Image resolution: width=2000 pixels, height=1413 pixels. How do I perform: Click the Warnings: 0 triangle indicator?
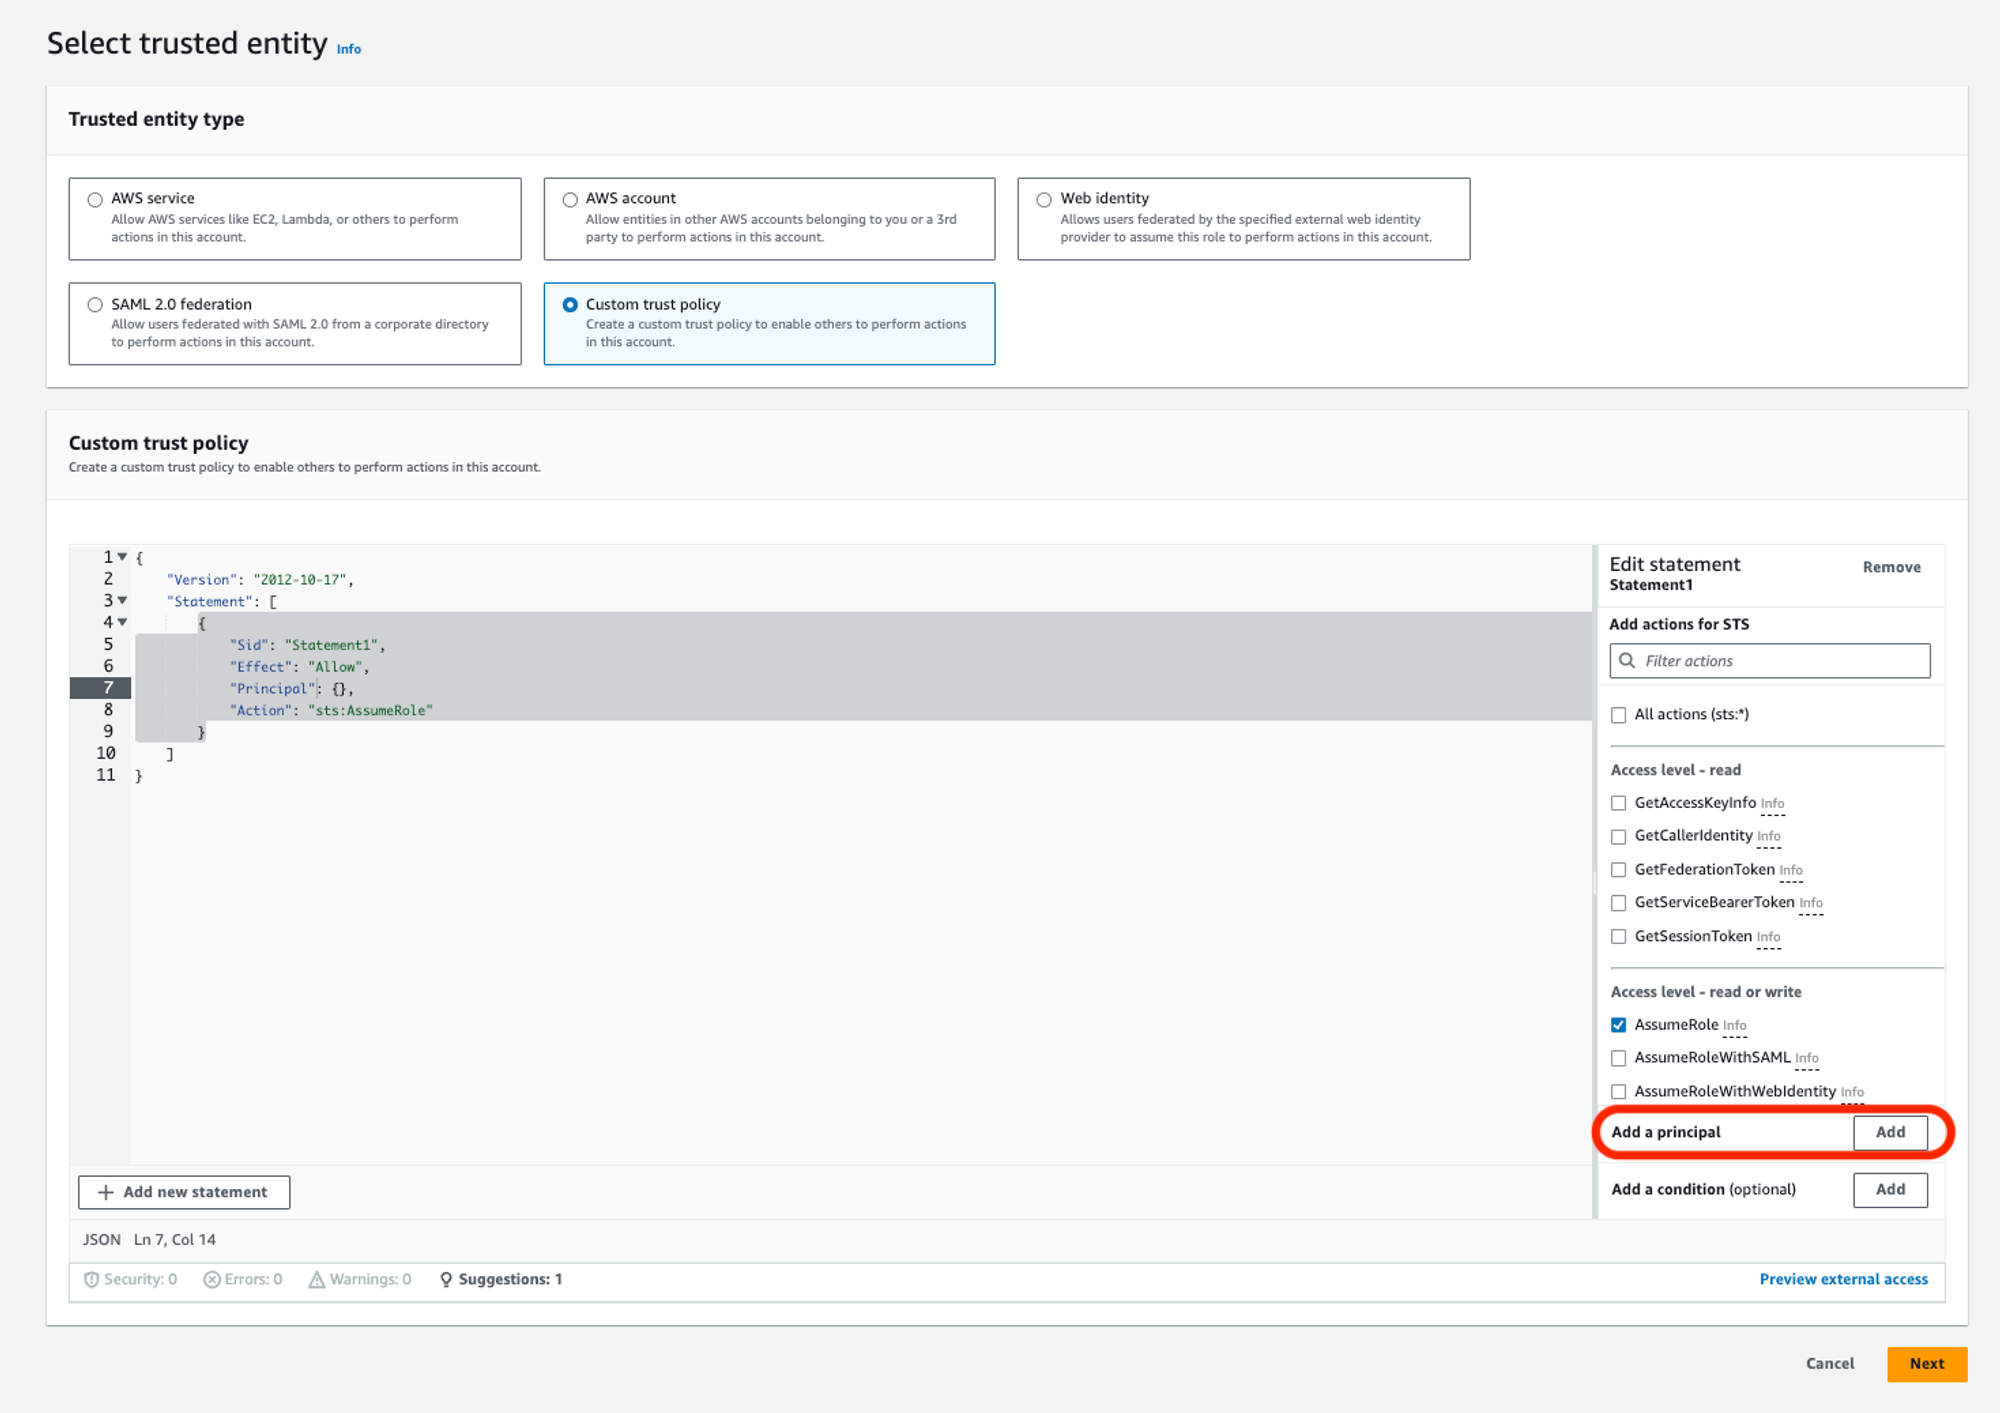click(x=360, y=1279)
